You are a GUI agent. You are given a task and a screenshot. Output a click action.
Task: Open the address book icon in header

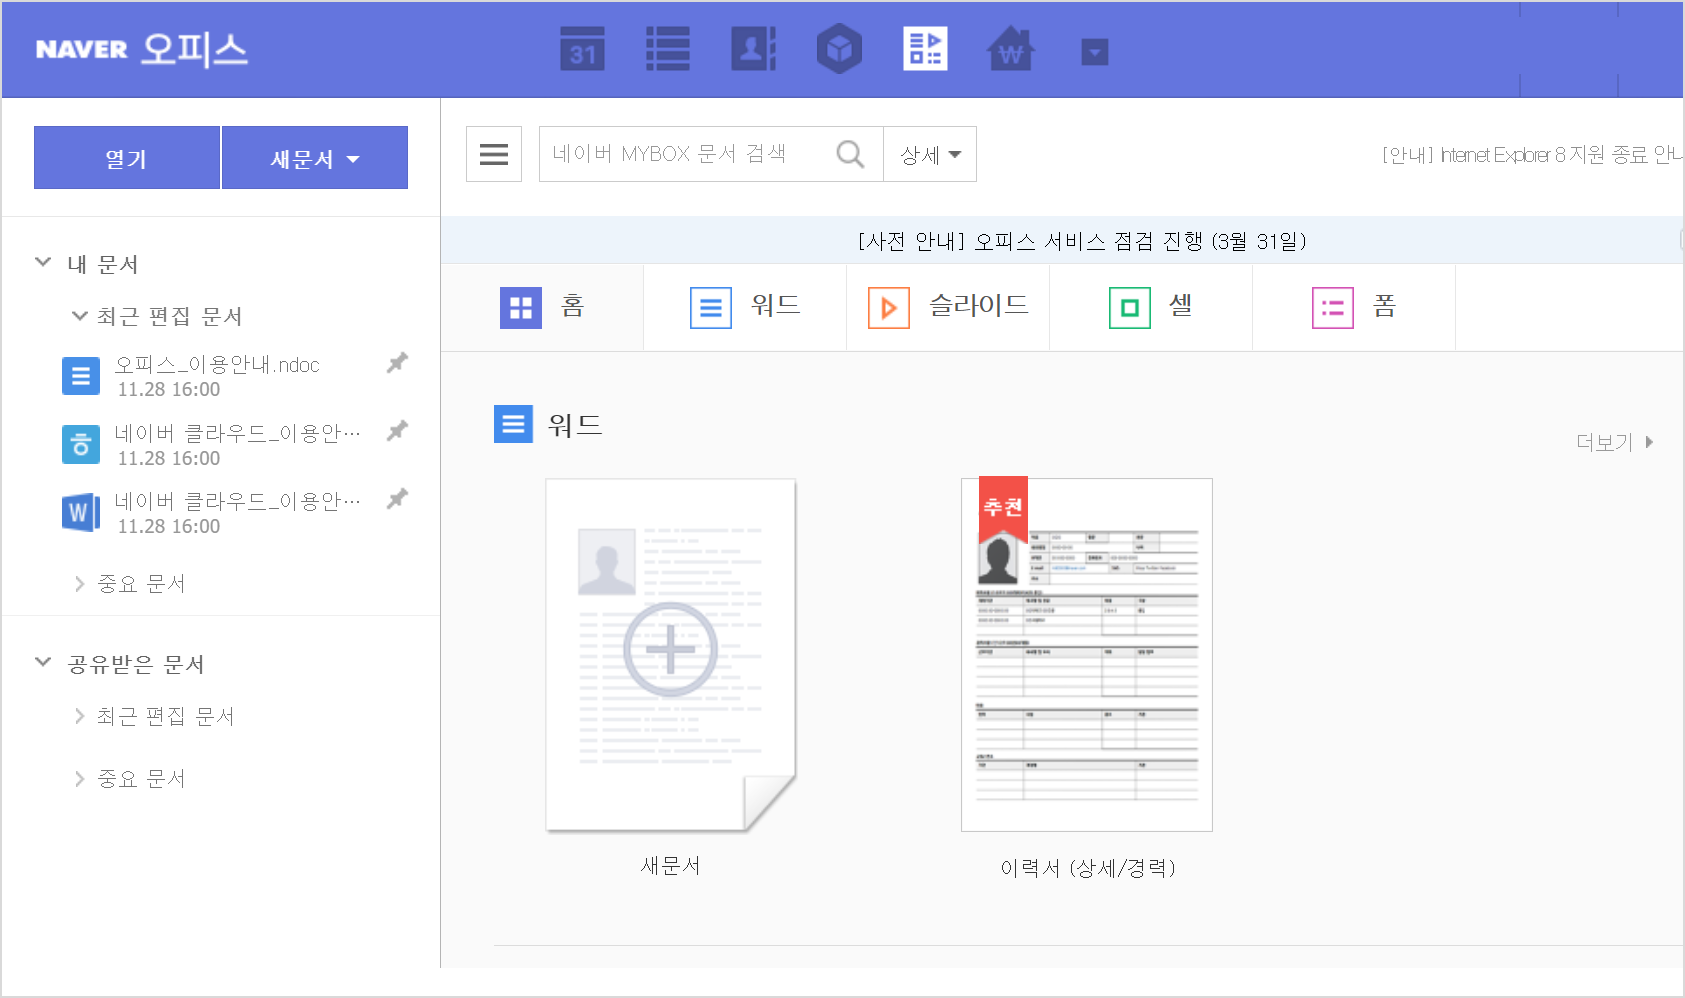click(754, 49)
